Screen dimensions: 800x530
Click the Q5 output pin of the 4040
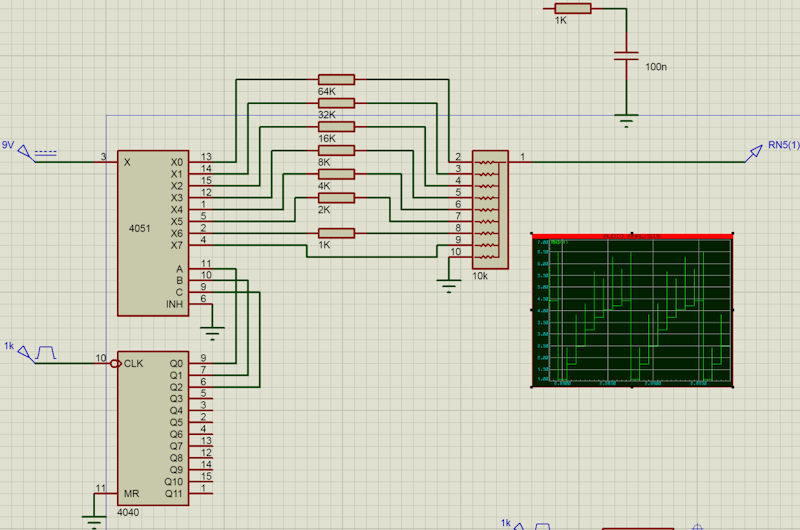(201, 422)
